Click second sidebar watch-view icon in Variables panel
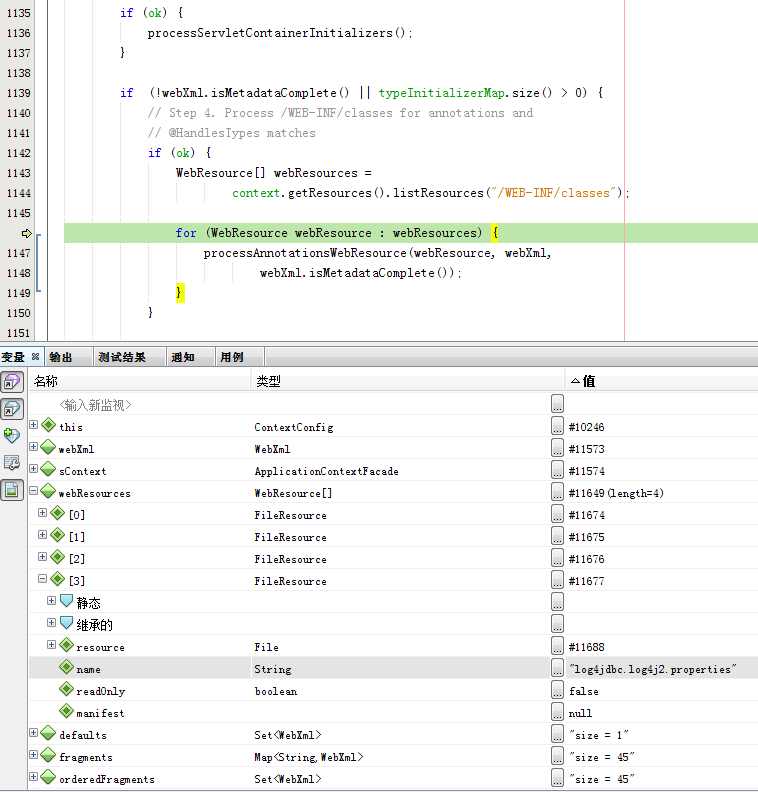This screenshot has width=758, height=792. tap(12, 409)
